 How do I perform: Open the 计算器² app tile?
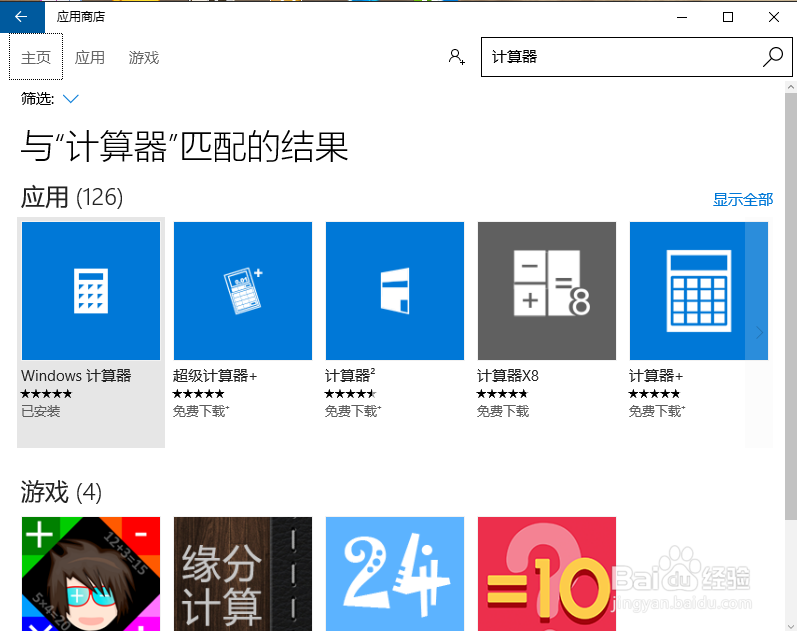click(395, 291)
